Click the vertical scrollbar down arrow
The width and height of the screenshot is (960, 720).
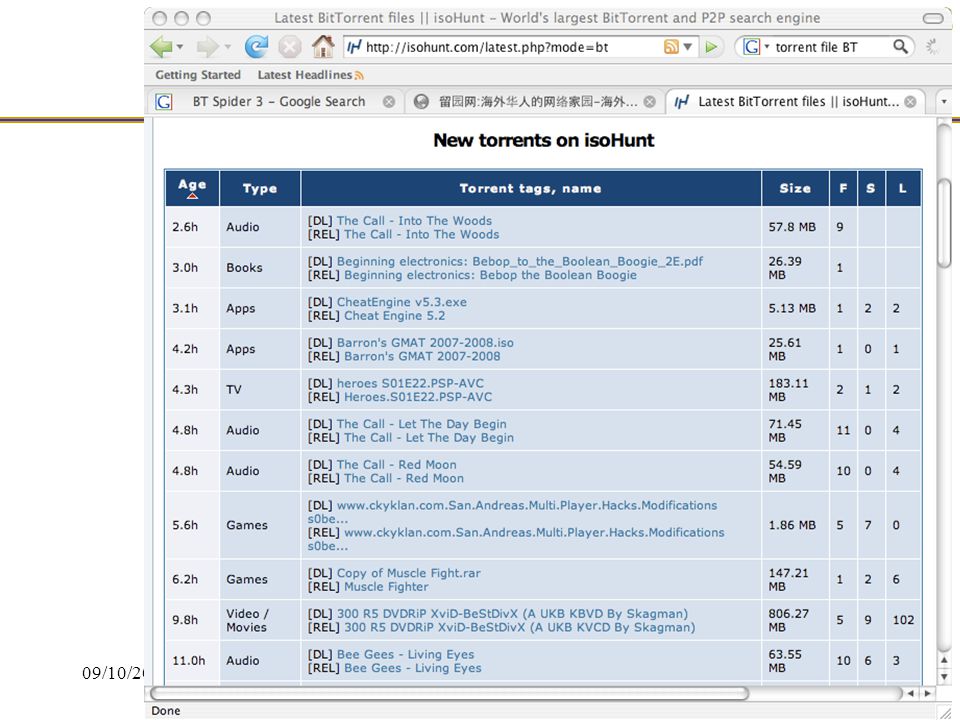[x=944, y=677]
